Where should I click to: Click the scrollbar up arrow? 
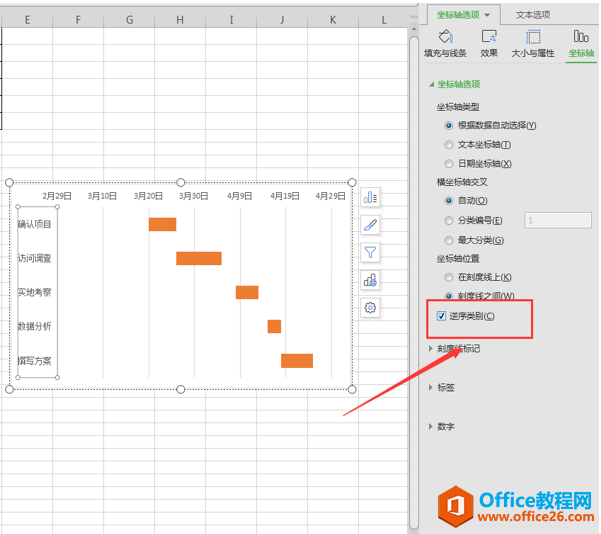pyautogui.click(x=414, y=29)
